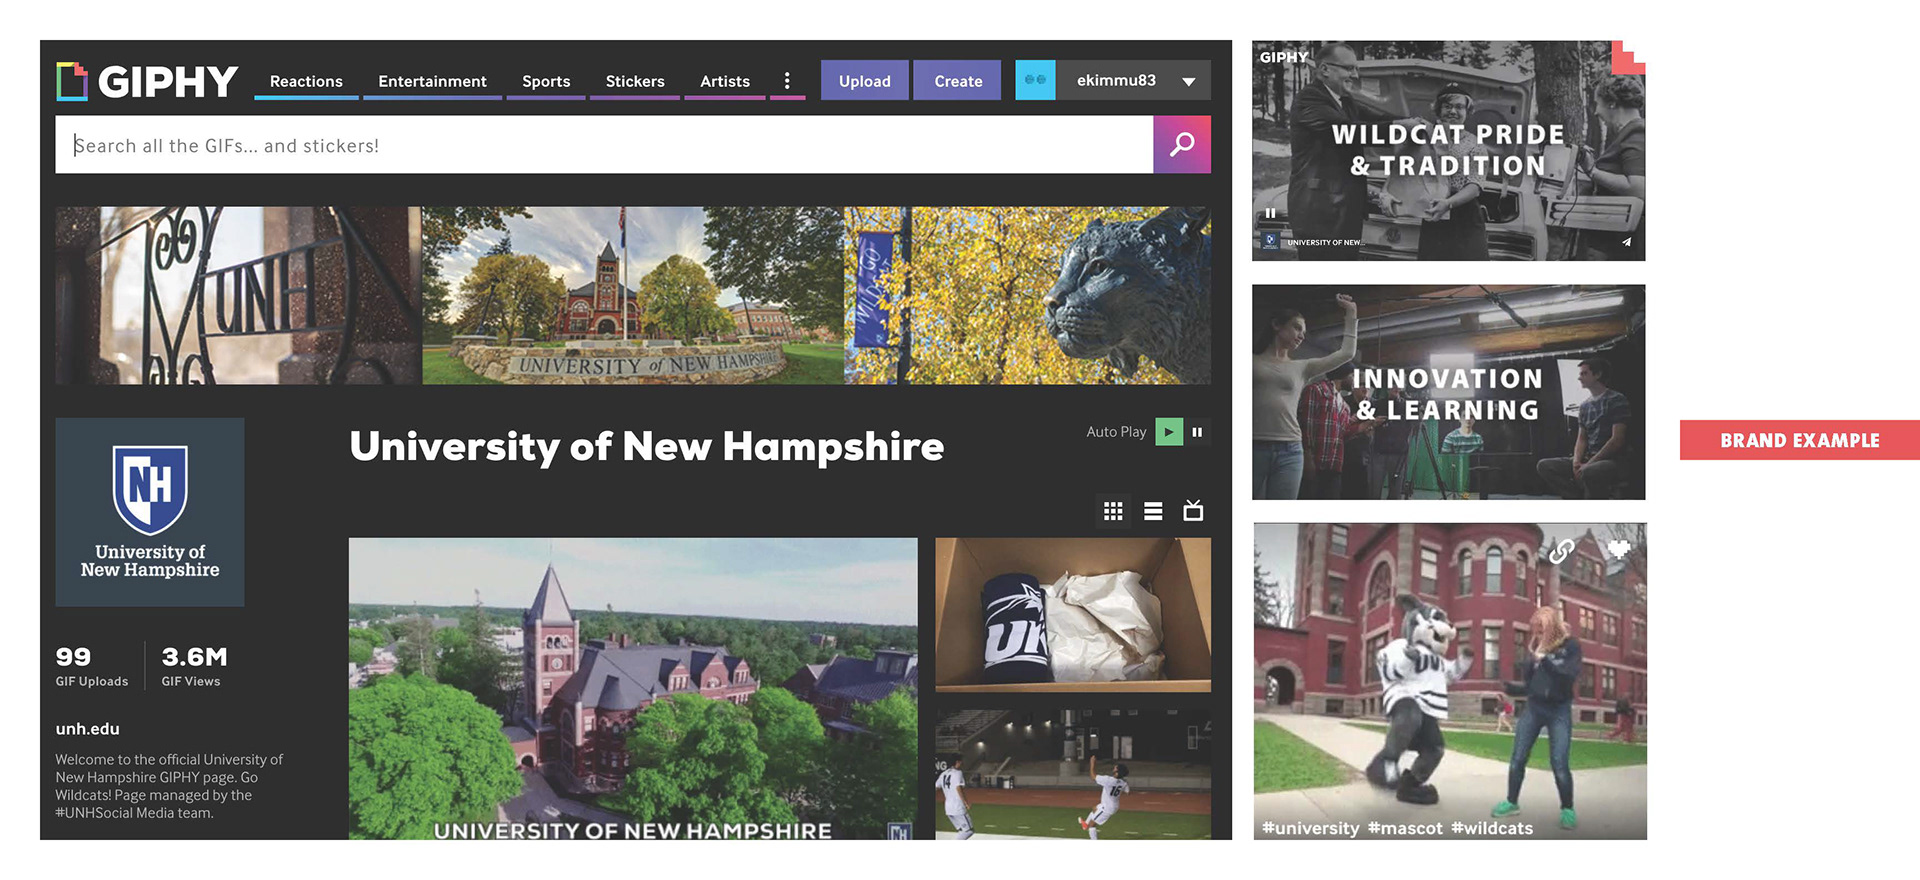The width and height of the screenshot is (1920, 880).
Task: Click the 99 GIF Uploads stat
Action: [x=92, y=666]
